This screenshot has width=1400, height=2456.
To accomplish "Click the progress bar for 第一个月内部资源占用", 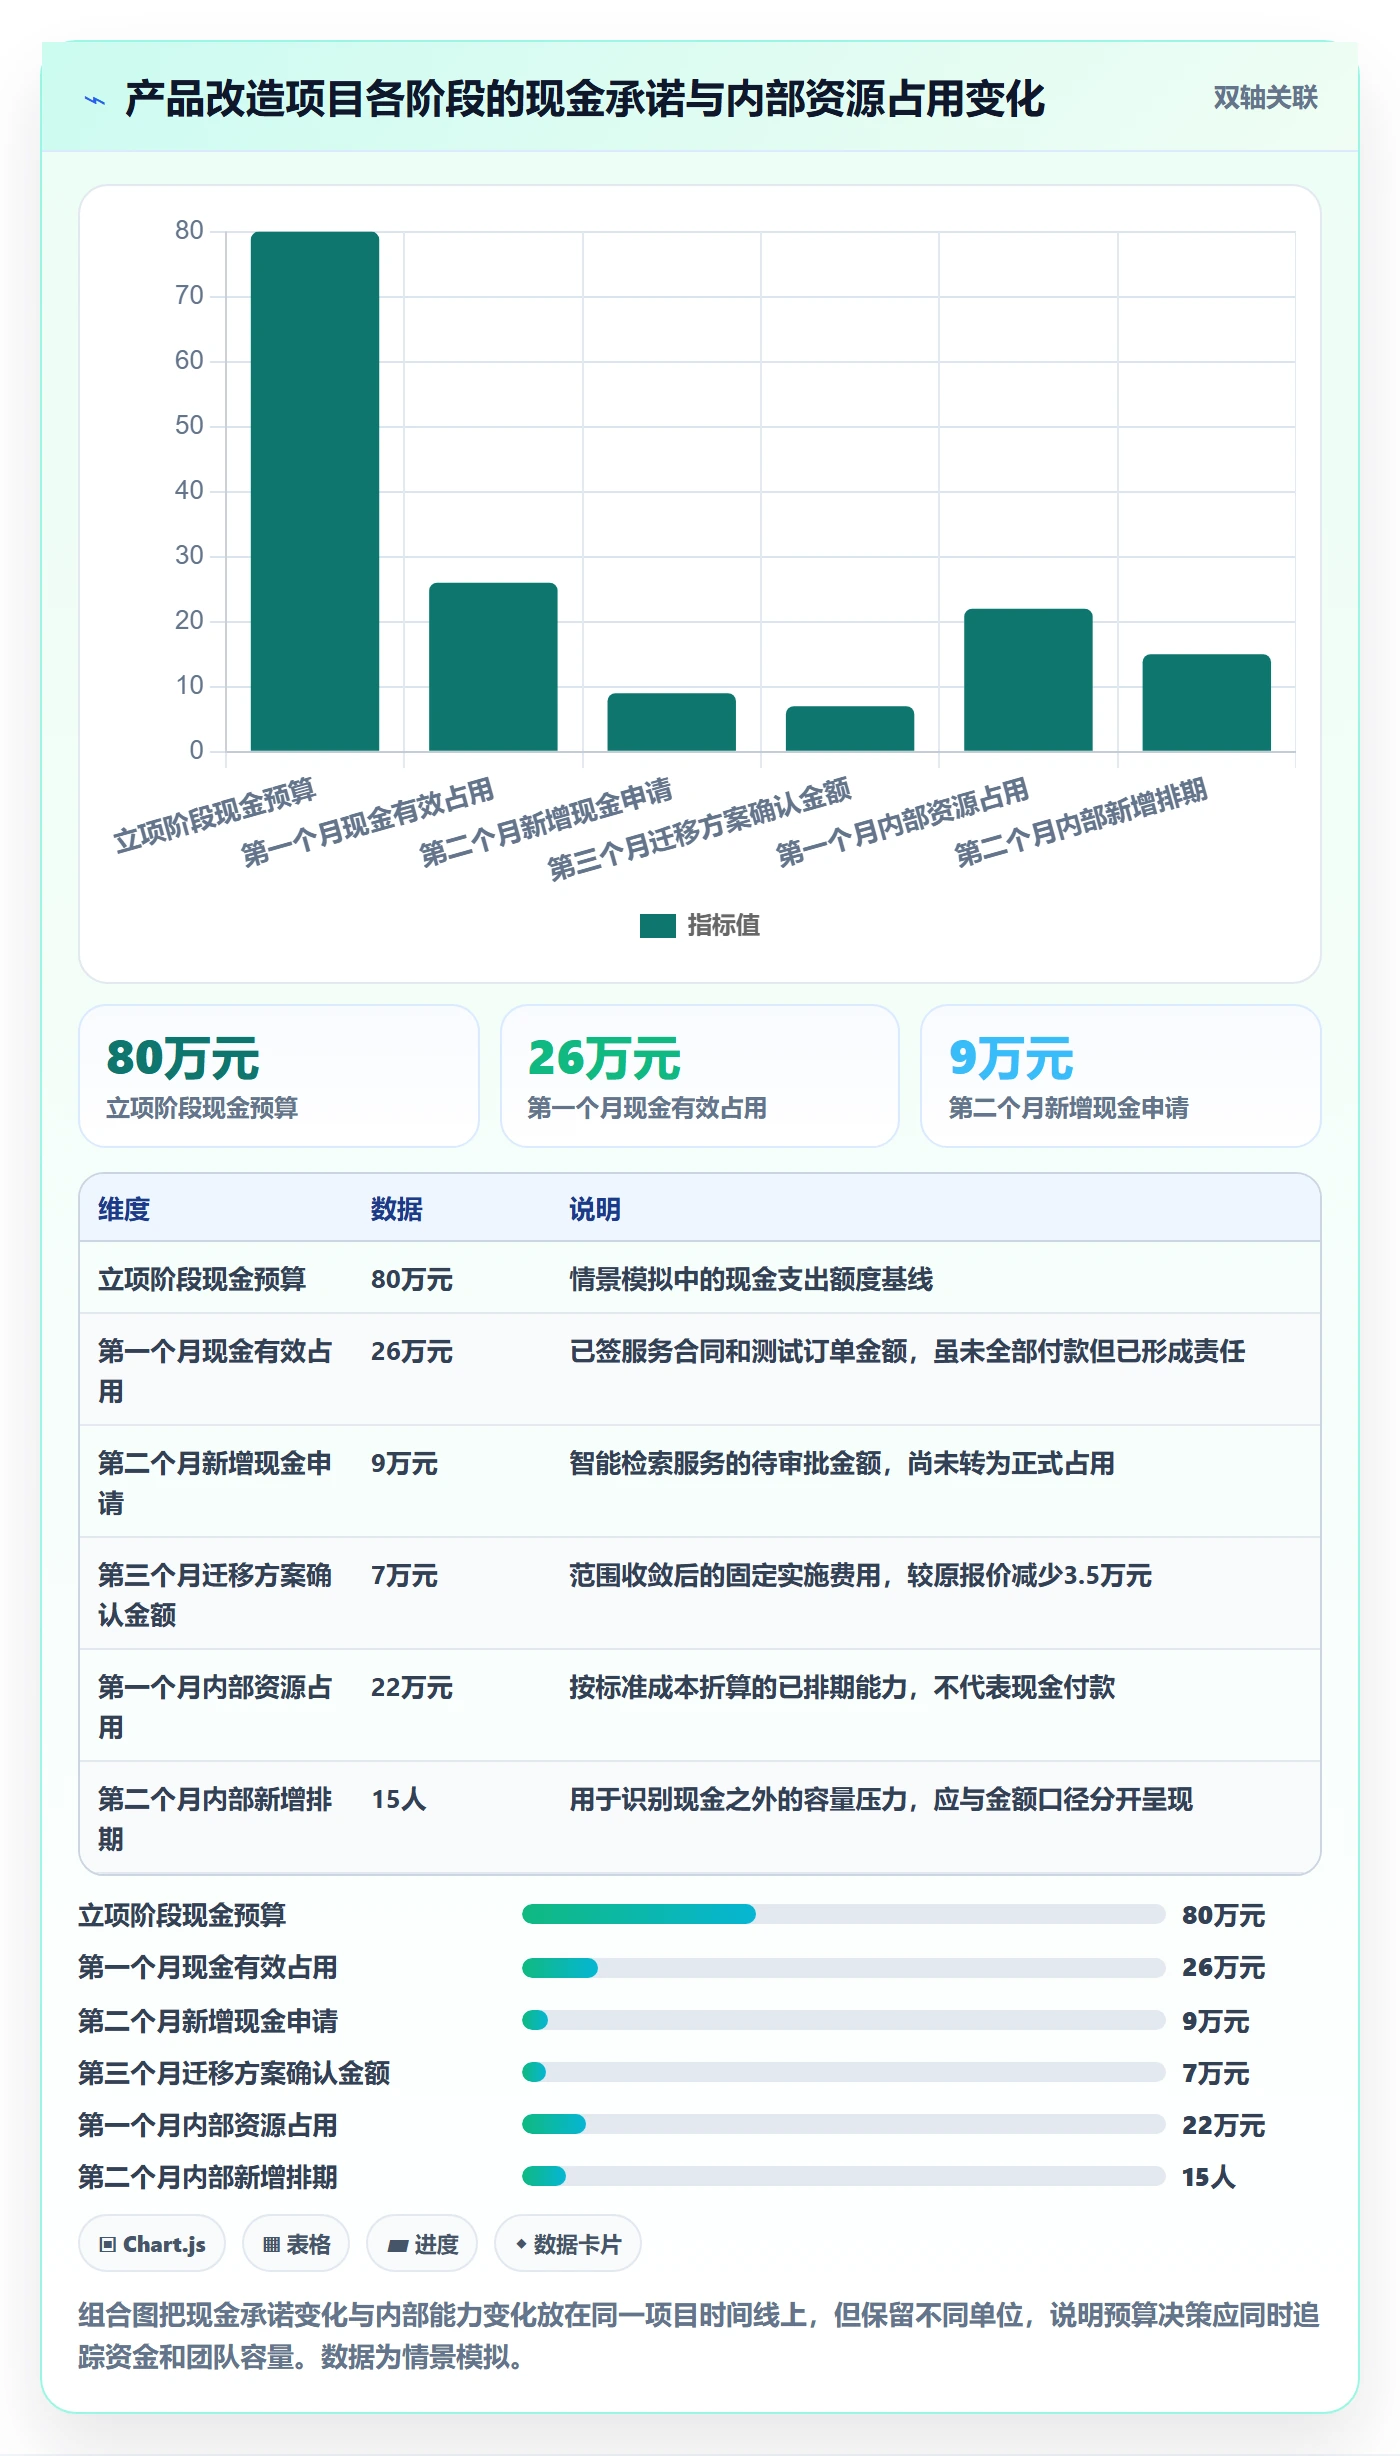I will 843,2124.
